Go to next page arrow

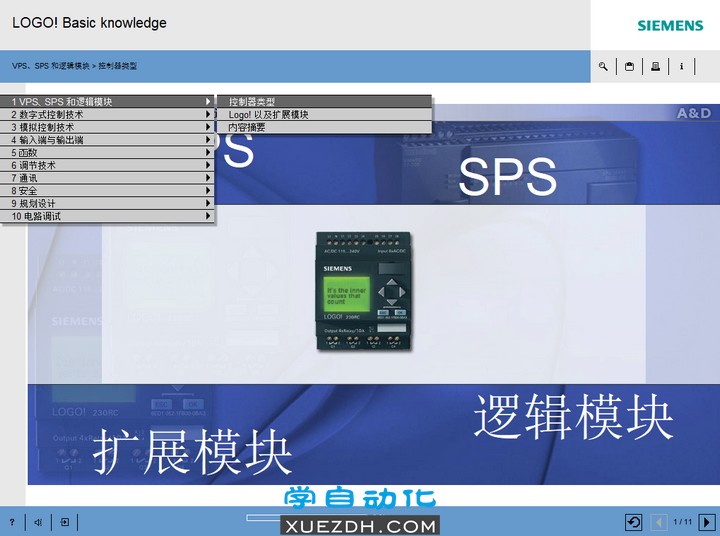tap(707, 522)
